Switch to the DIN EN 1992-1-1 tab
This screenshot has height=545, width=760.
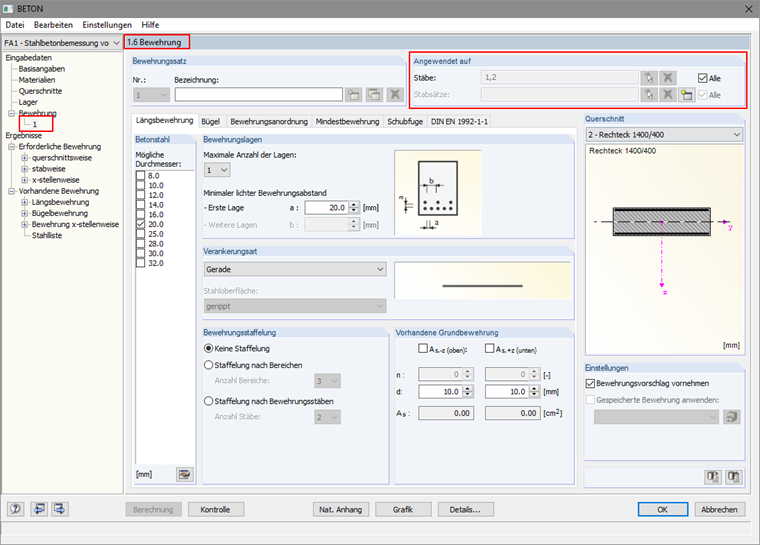click(x=459, y=121)
